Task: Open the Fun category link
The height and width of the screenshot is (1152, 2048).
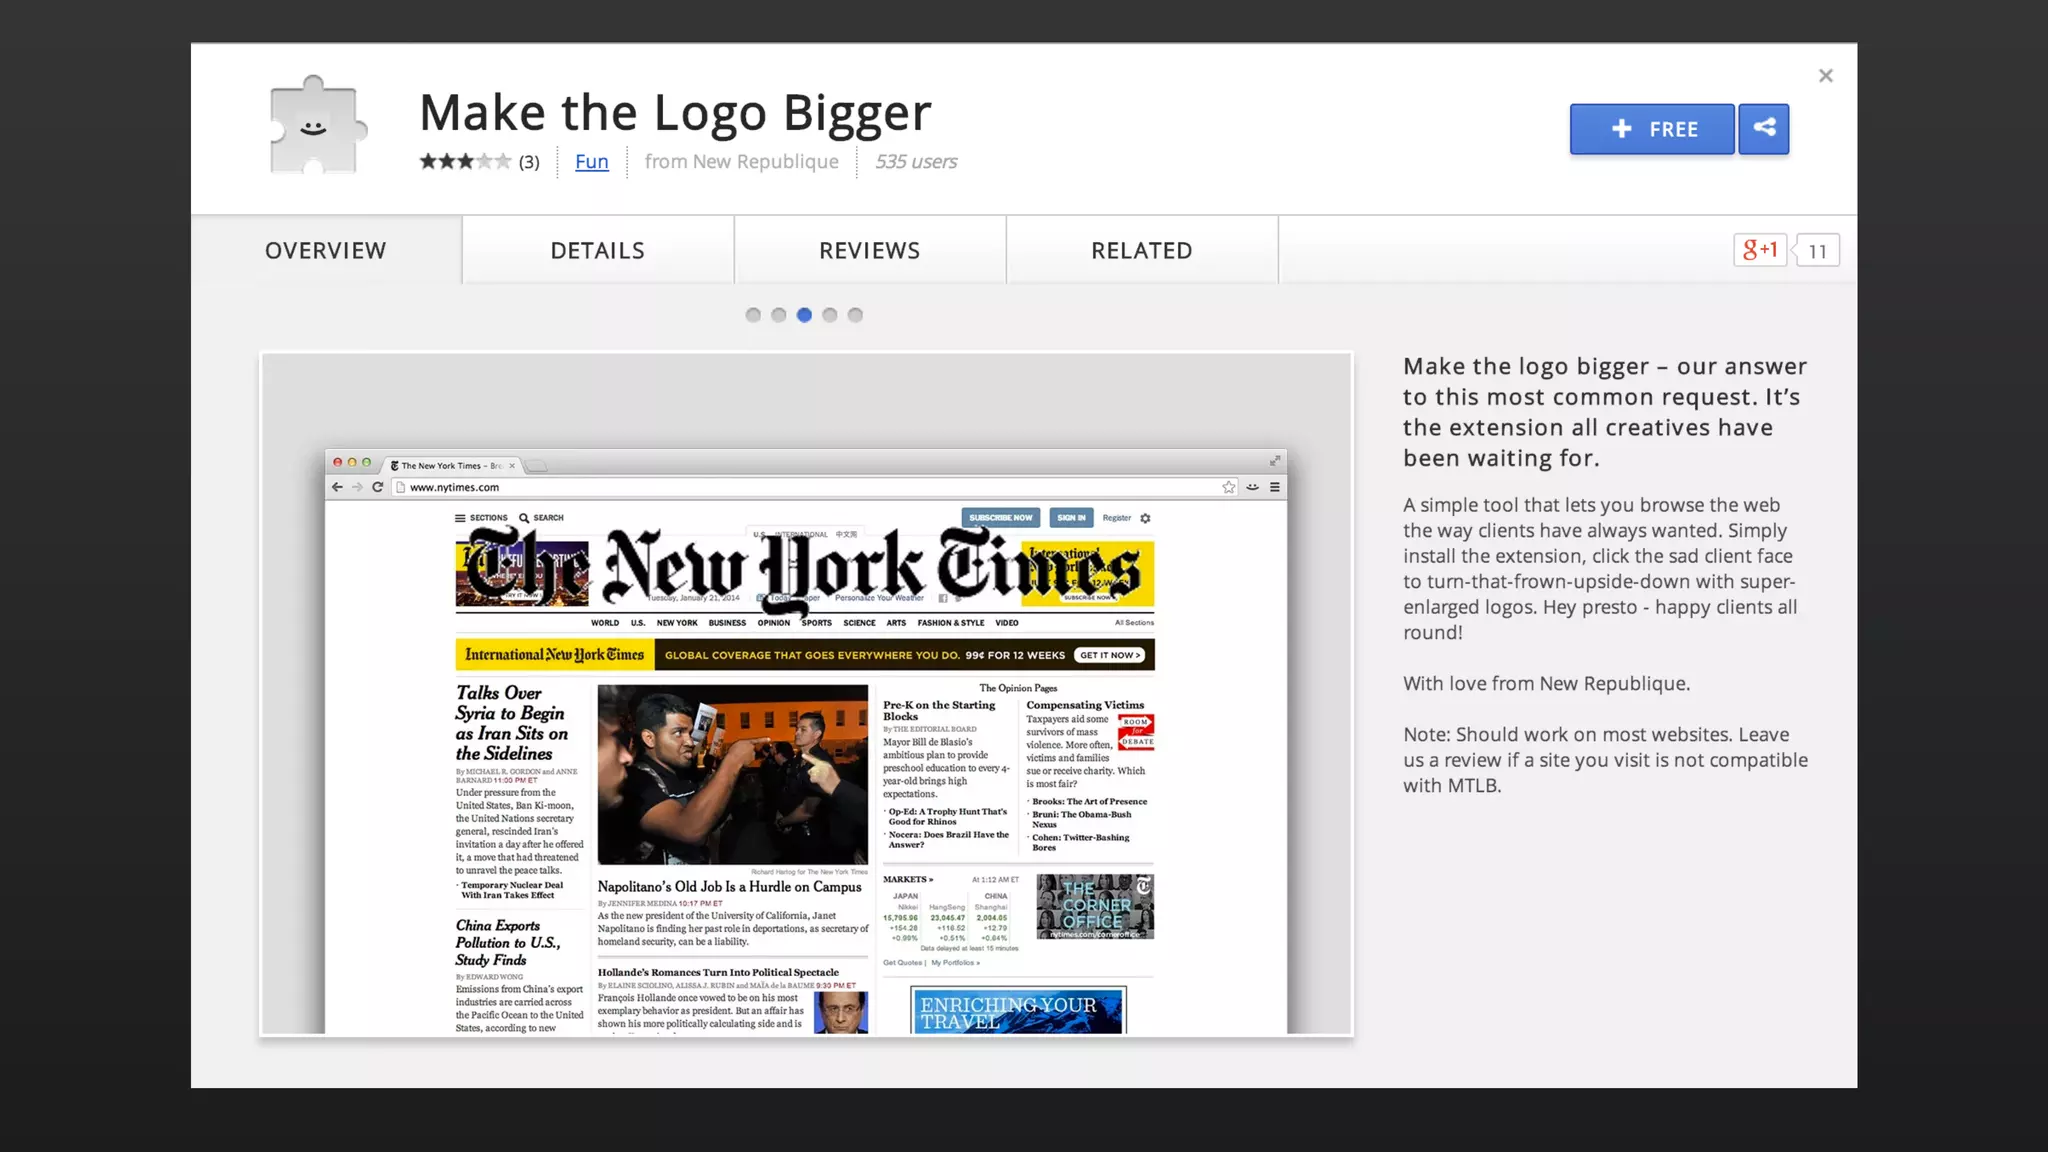Action: [x=591, y=161]
